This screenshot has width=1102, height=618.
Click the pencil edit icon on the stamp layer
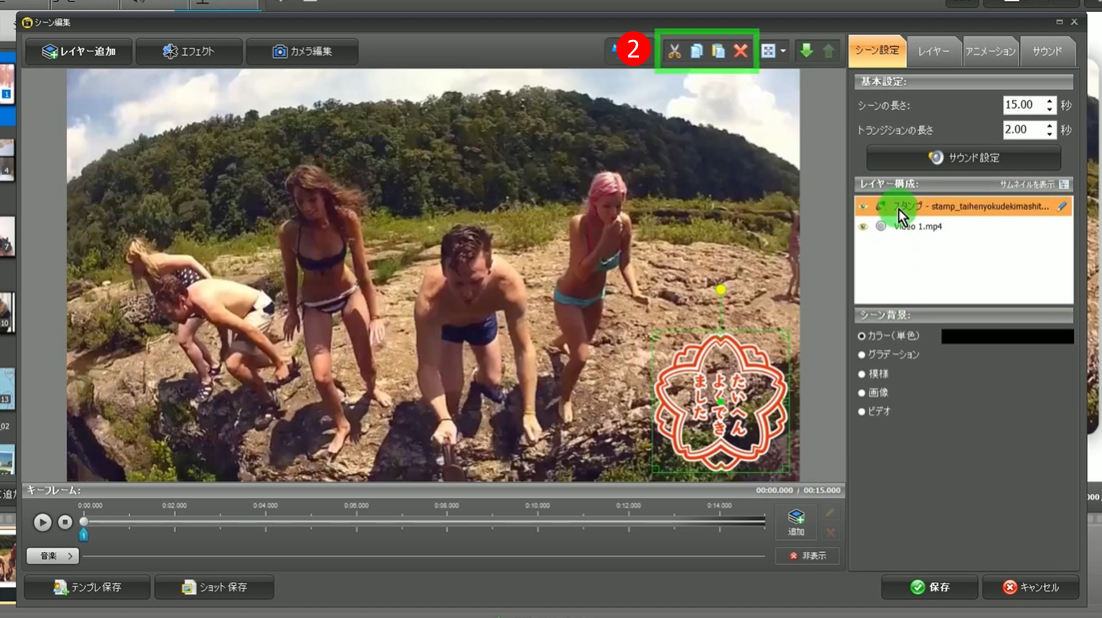point(1062,206)
